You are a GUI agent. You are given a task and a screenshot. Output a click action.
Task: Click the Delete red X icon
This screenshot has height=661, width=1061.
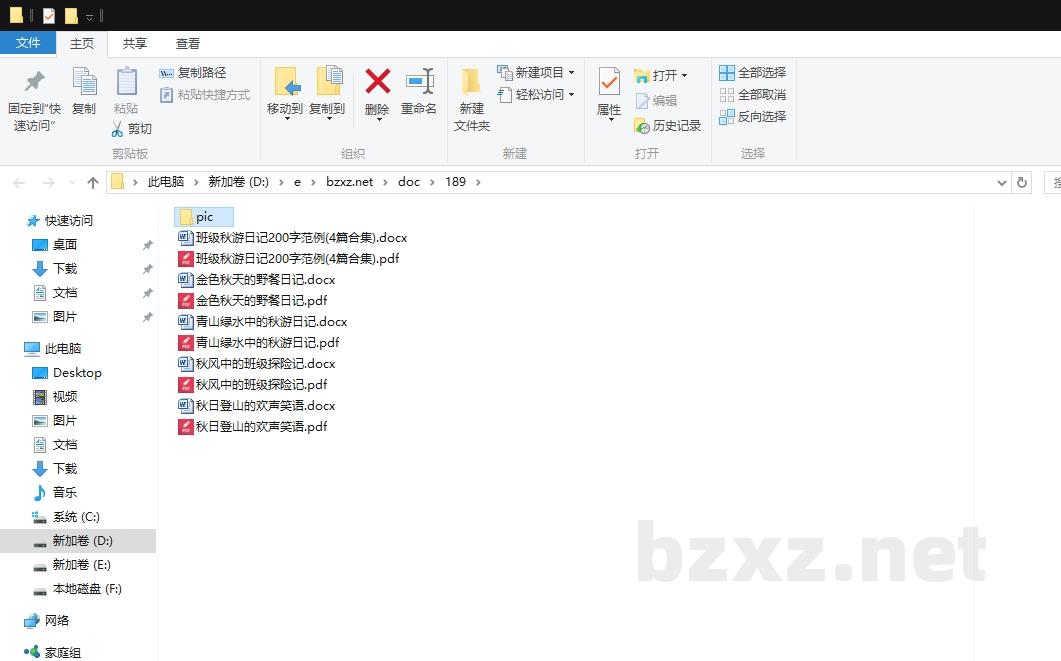tap(377, 82)
